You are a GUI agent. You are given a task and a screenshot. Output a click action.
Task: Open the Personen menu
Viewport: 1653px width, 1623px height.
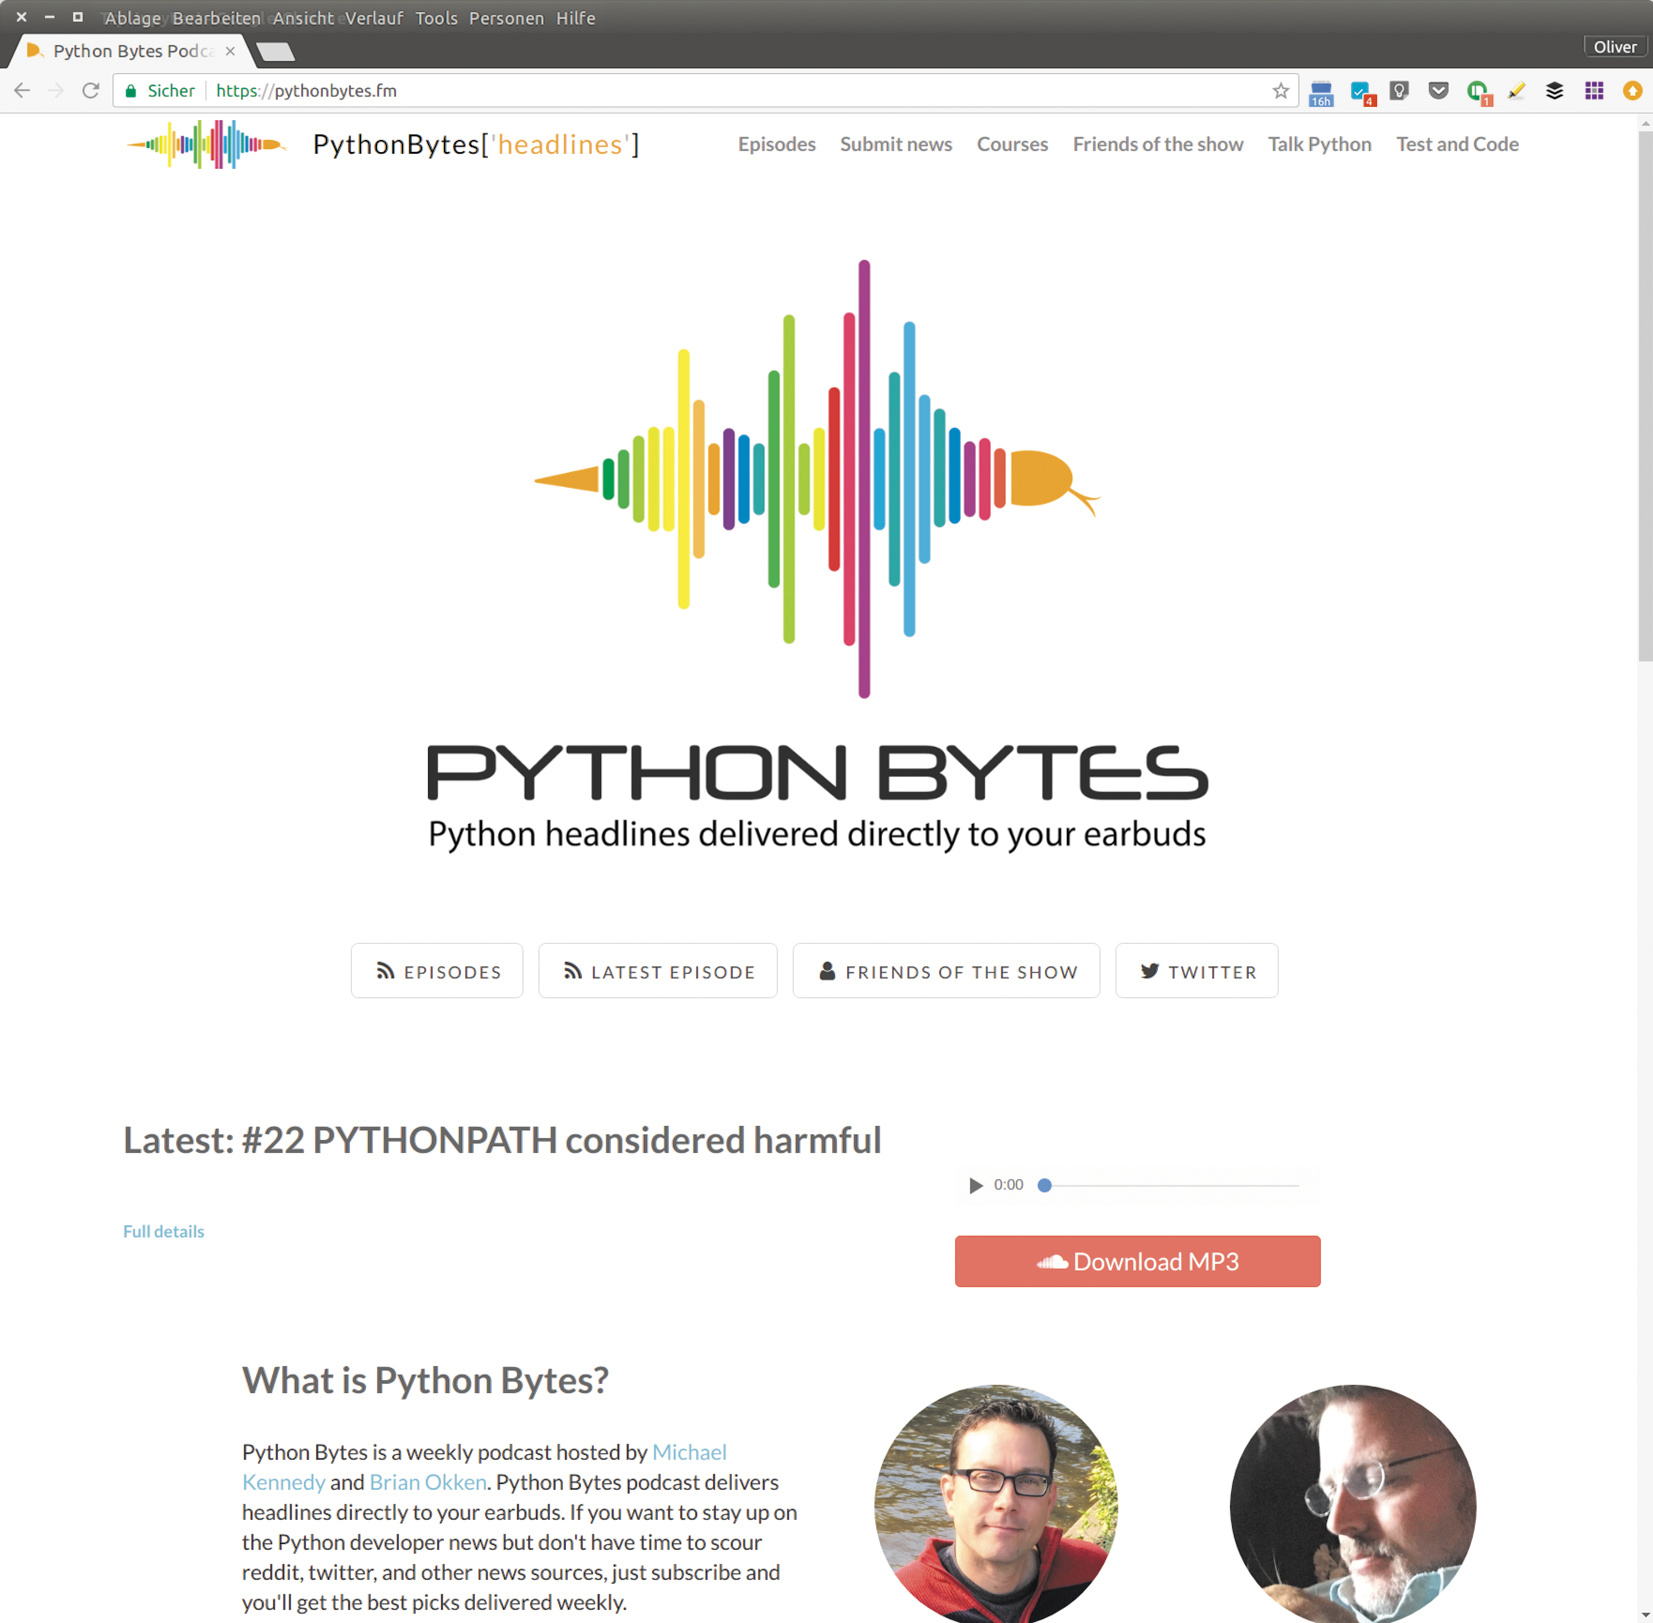[x=506, y=18]
